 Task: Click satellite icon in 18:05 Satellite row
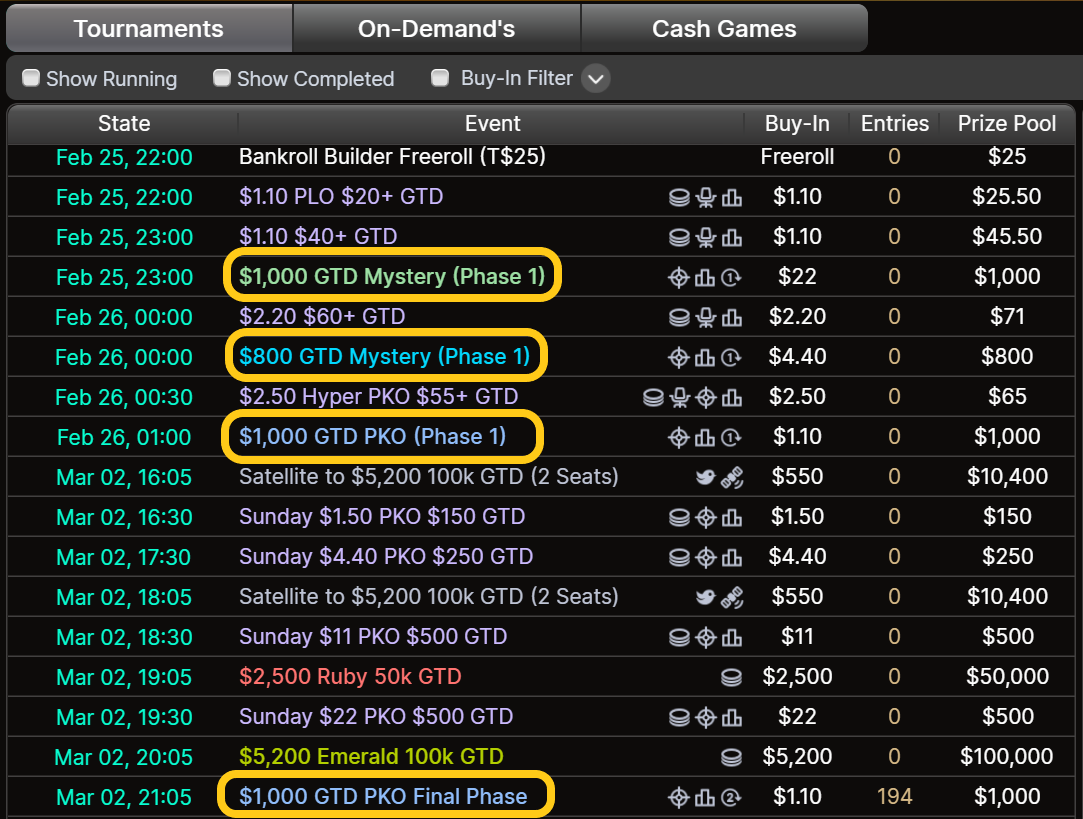click(731, 598)
